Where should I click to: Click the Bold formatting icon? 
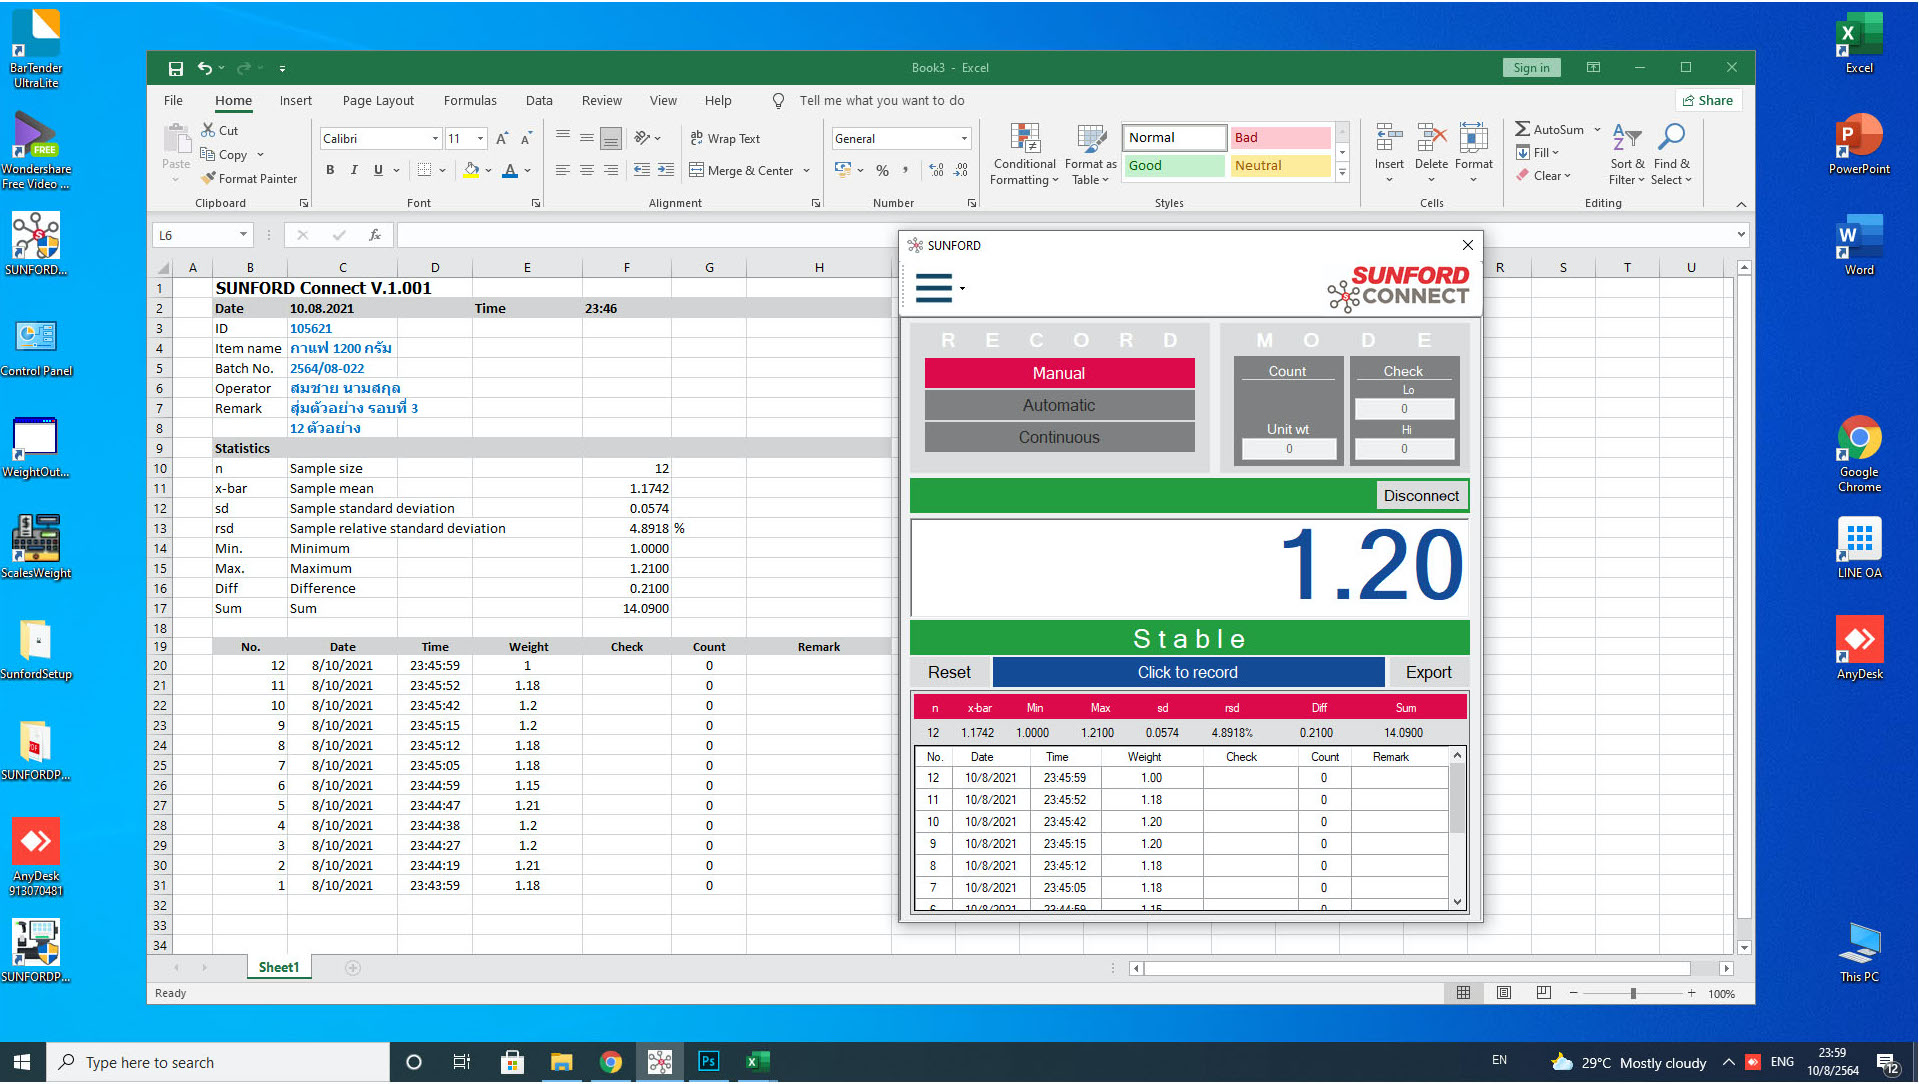pyautogui.click(x=330, y=170)
